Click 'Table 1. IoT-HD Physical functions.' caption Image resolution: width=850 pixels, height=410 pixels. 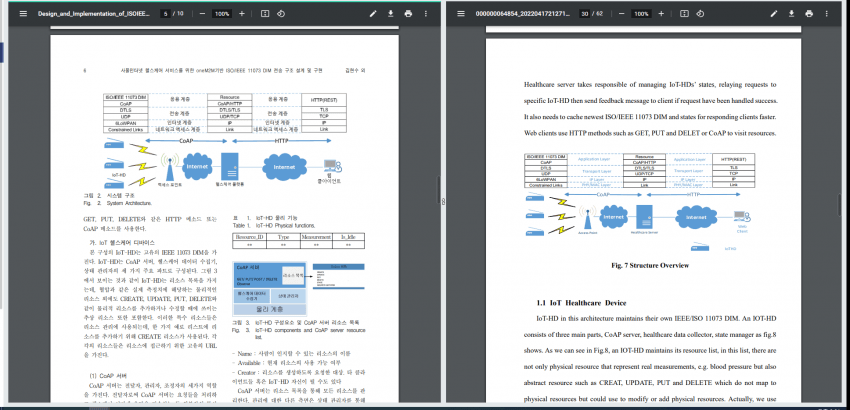pos(274,225)
